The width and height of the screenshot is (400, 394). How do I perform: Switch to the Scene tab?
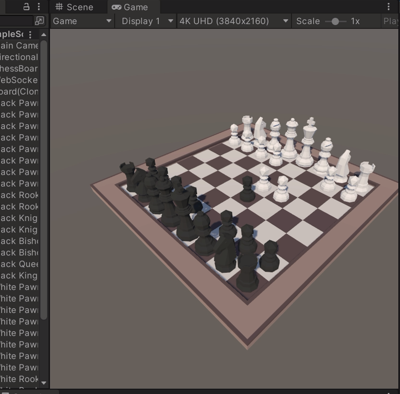[74, 7]
